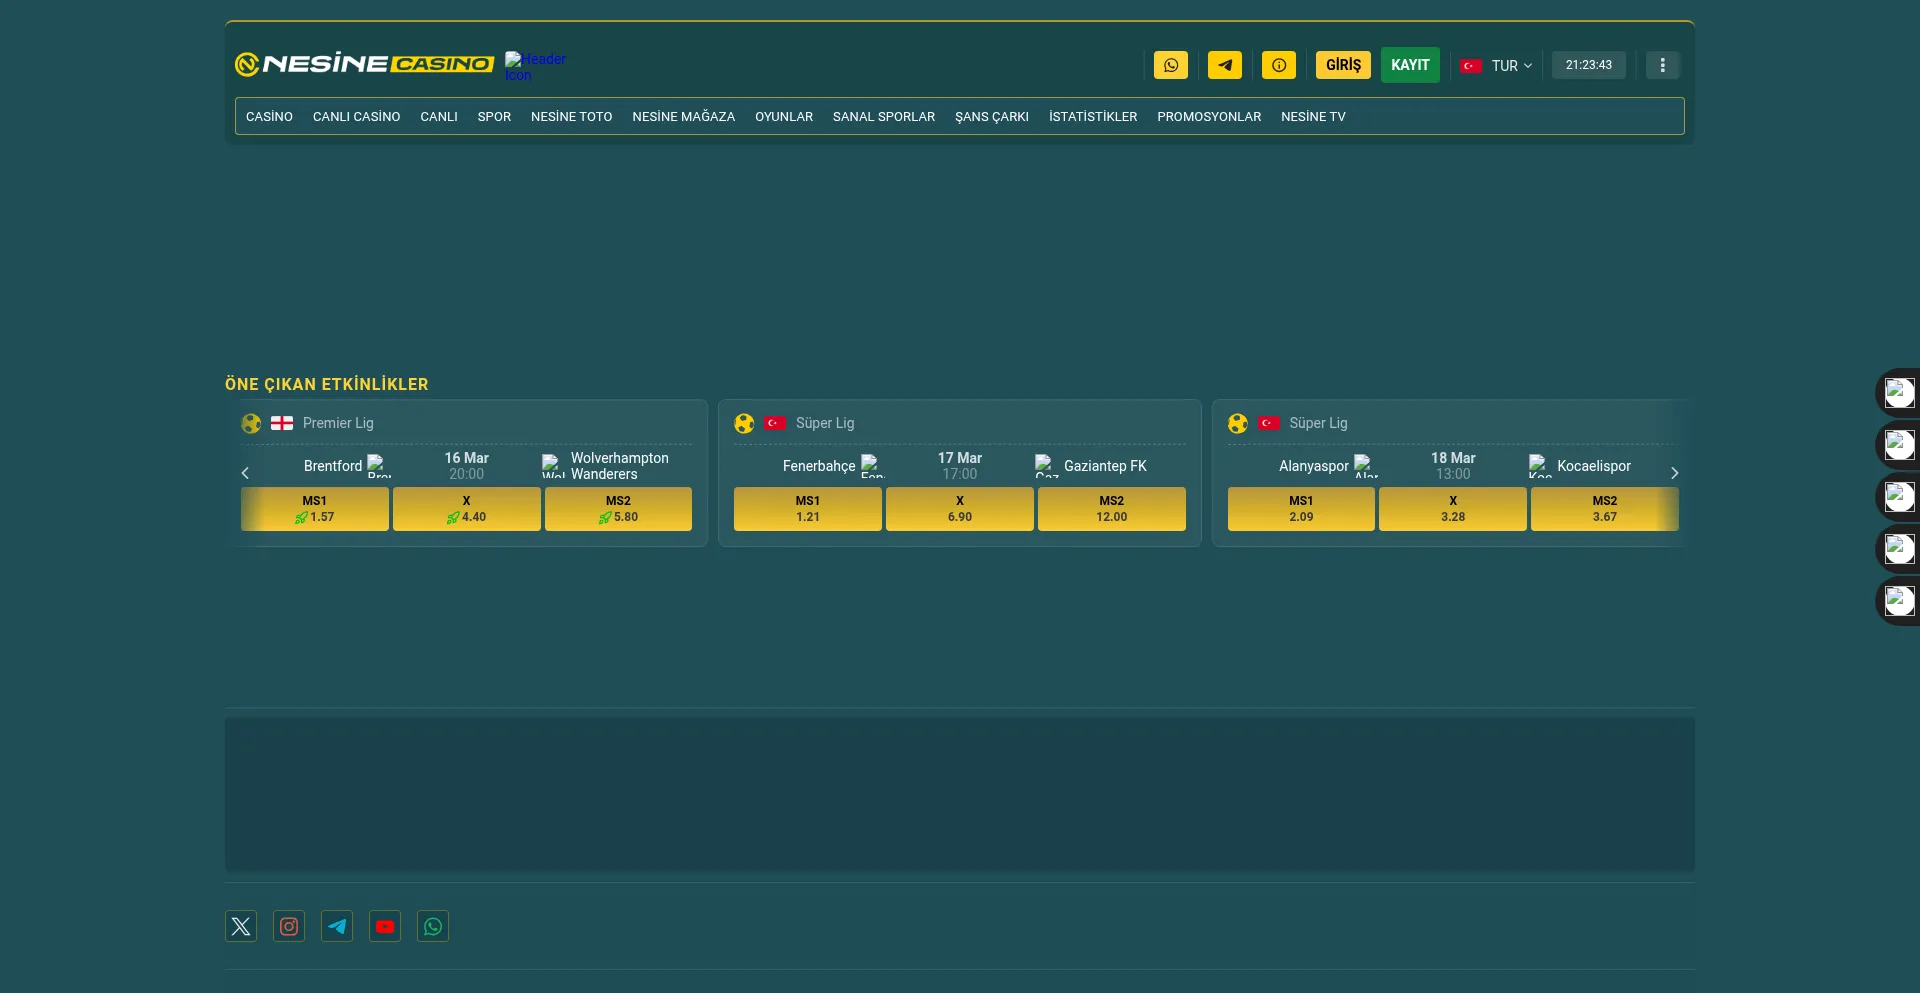Viewport: 1920px width, 993px height.
Task: Click the Kocaelispor team name
Action: point(1594,466)
